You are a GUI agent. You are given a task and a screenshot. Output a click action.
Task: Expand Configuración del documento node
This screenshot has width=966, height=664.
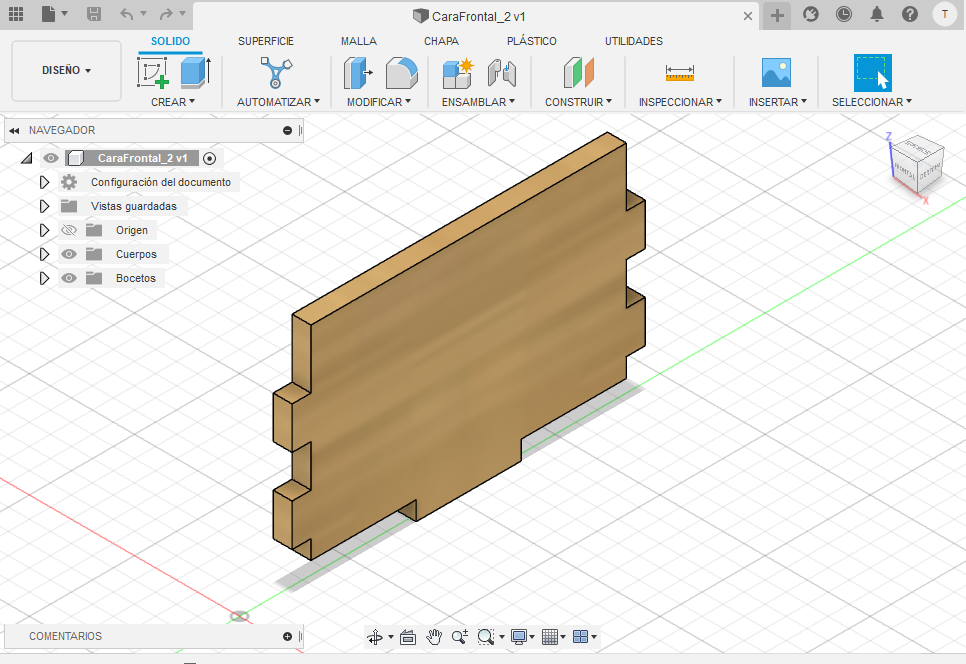pos(44,182)
